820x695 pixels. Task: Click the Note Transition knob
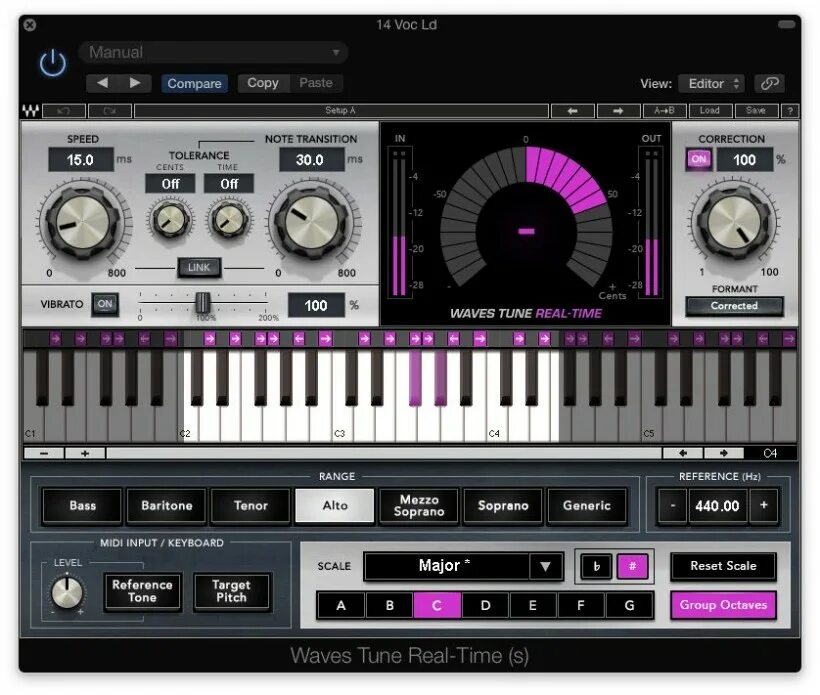(312, 222)
